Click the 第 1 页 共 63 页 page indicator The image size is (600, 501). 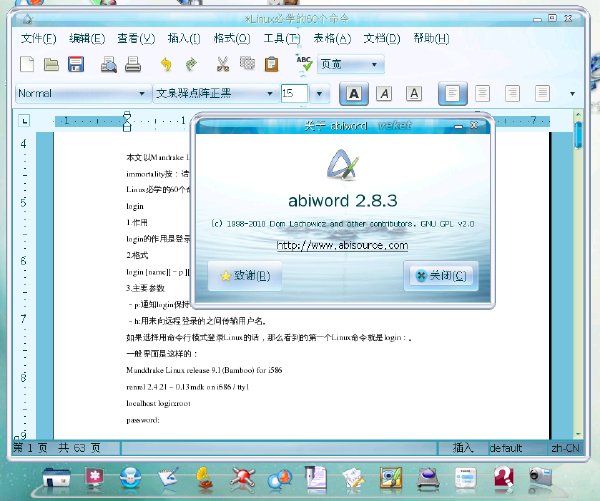pos(57,448)
